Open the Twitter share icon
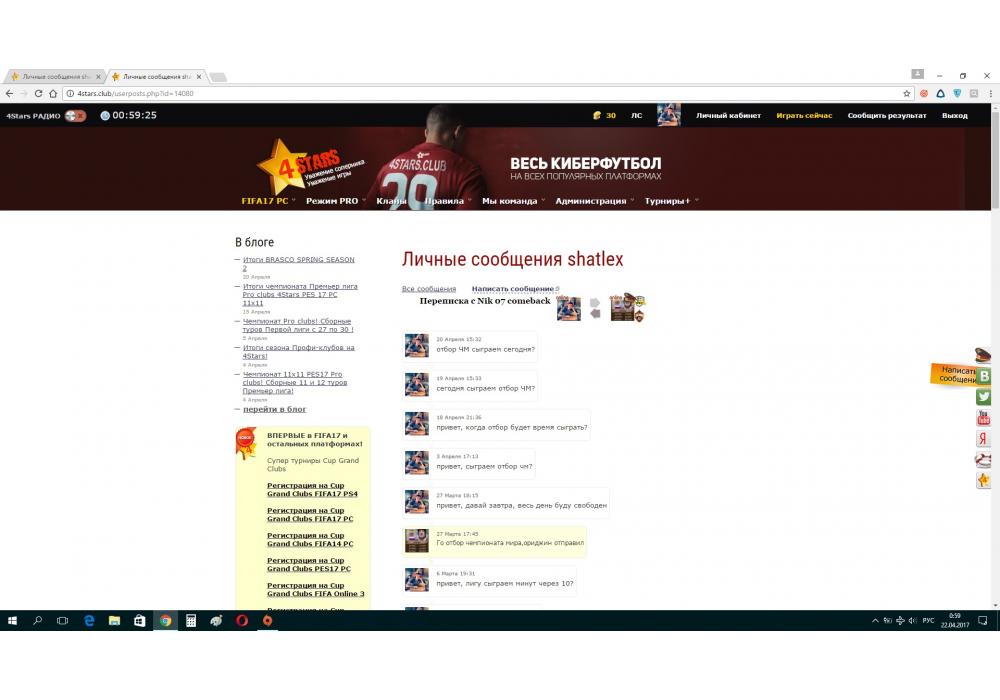 tap(984, 397)
